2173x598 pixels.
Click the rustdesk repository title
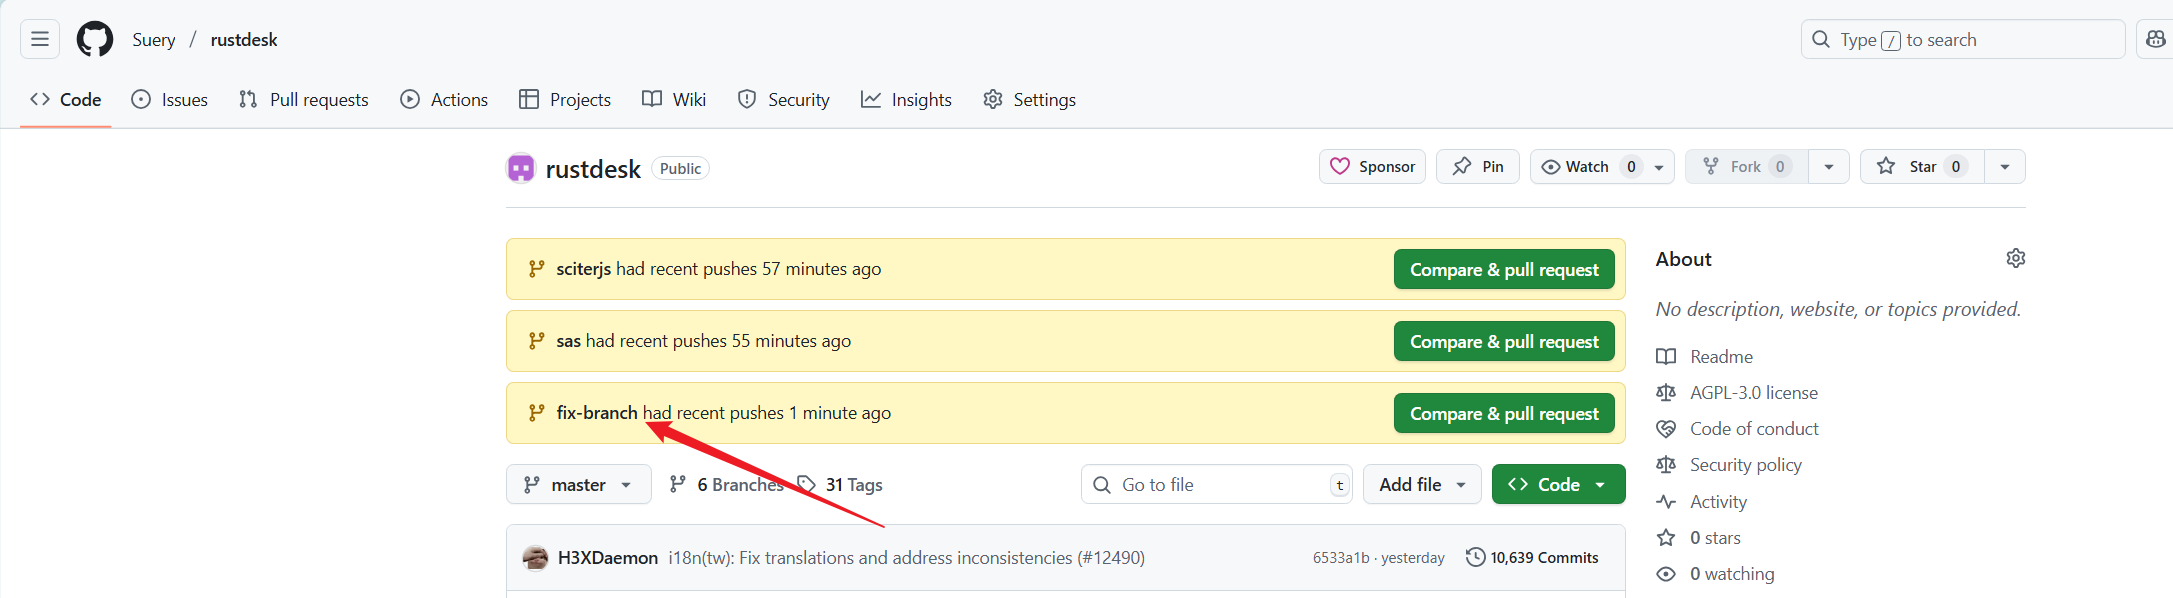click(593, 169)
